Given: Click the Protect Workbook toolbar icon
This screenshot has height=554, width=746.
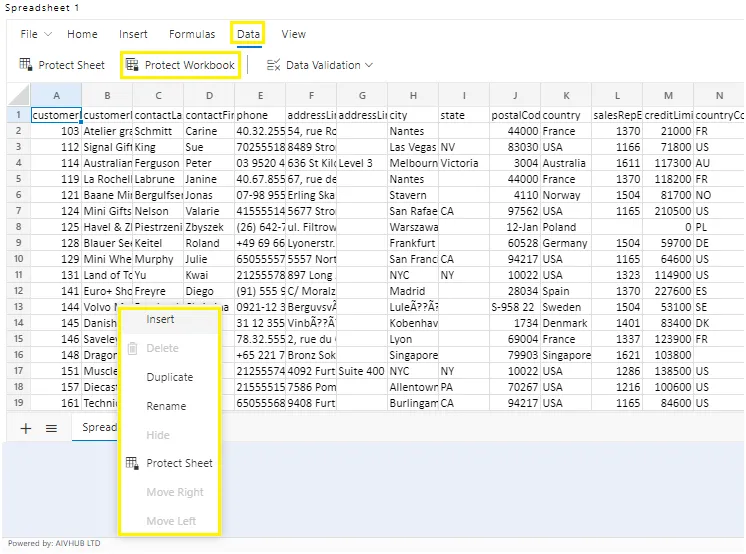Looking at the screenshot, I should [132, 64].
